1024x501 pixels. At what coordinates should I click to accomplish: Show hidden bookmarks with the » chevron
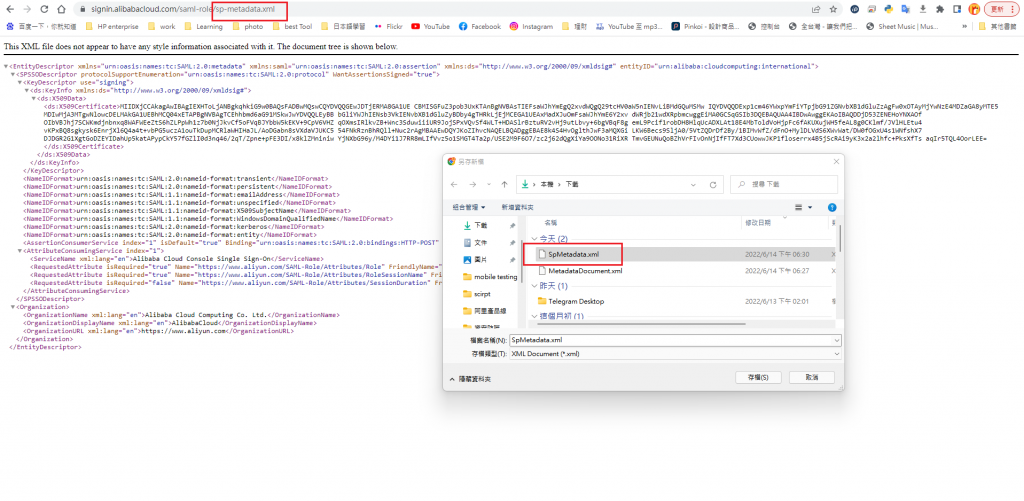tap(965, 27)
